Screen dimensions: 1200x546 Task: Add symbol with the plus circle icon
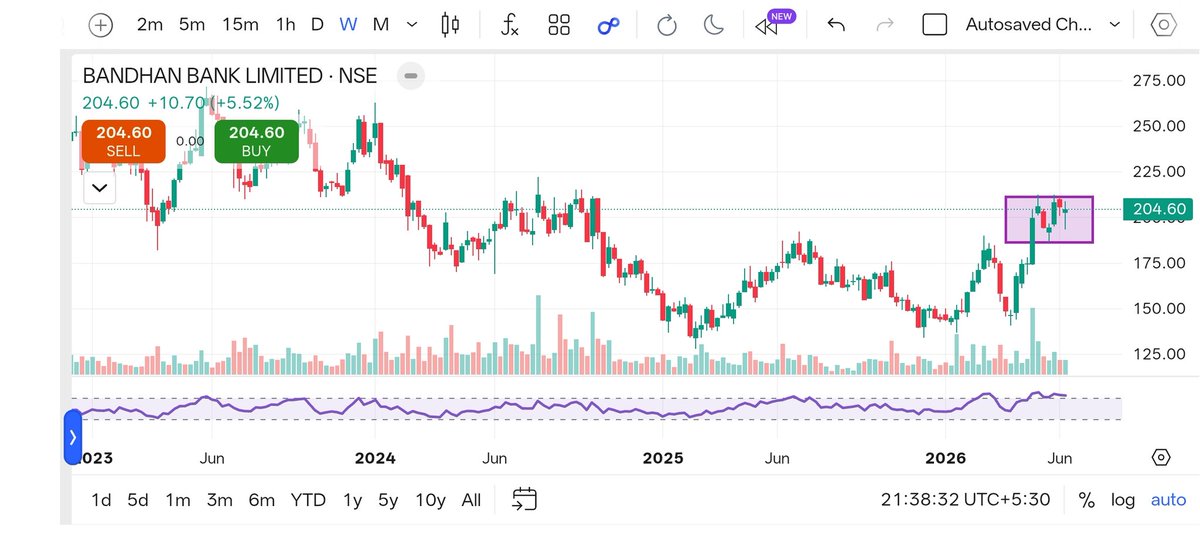101,25
